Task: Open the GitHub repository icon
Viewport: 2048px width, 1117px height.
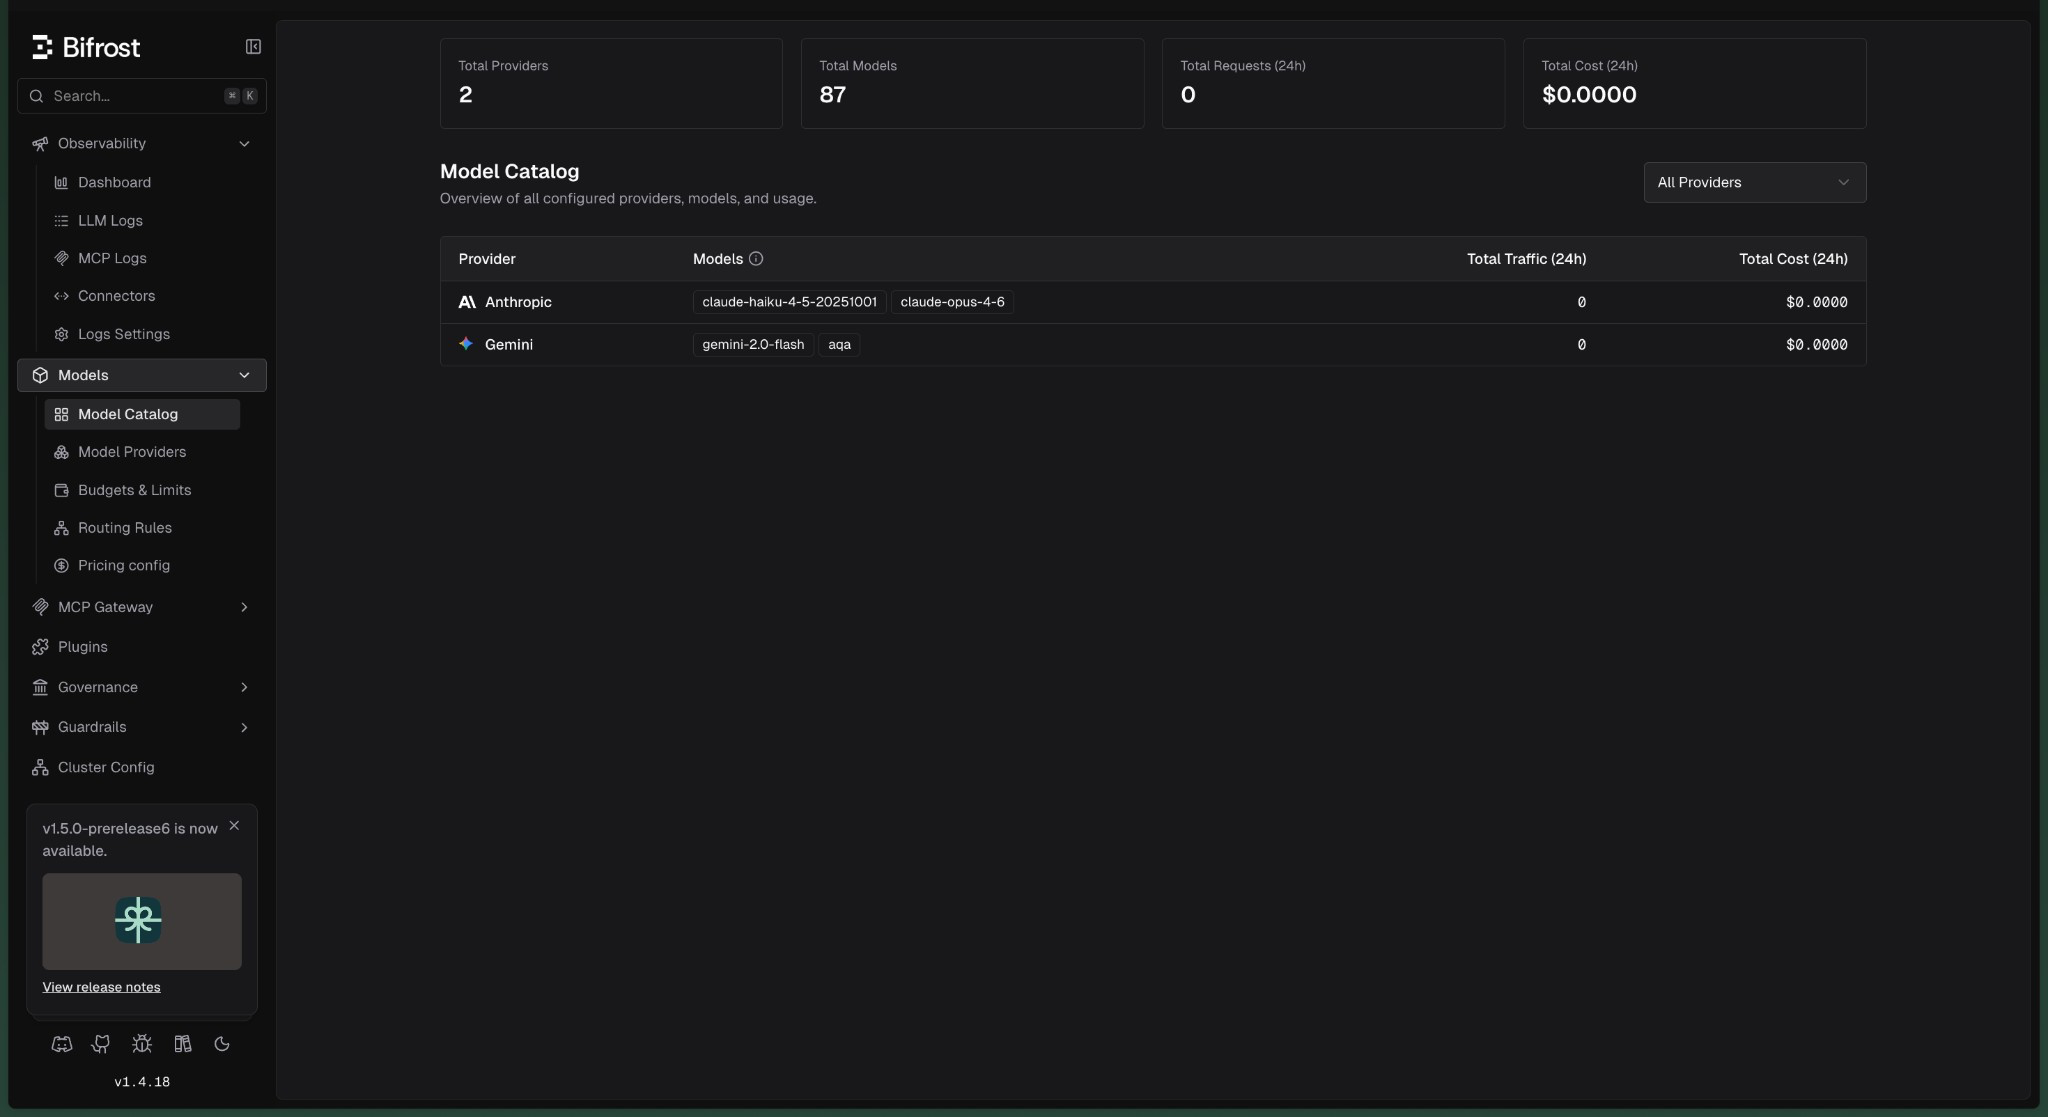Action: point(101,1044)
